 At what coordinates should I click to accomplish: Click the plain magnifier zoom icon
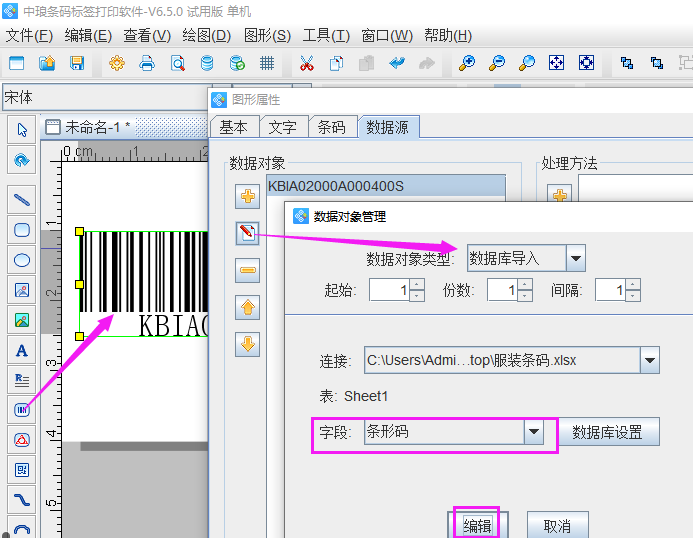pyautogui.click(x=526, y=63)
